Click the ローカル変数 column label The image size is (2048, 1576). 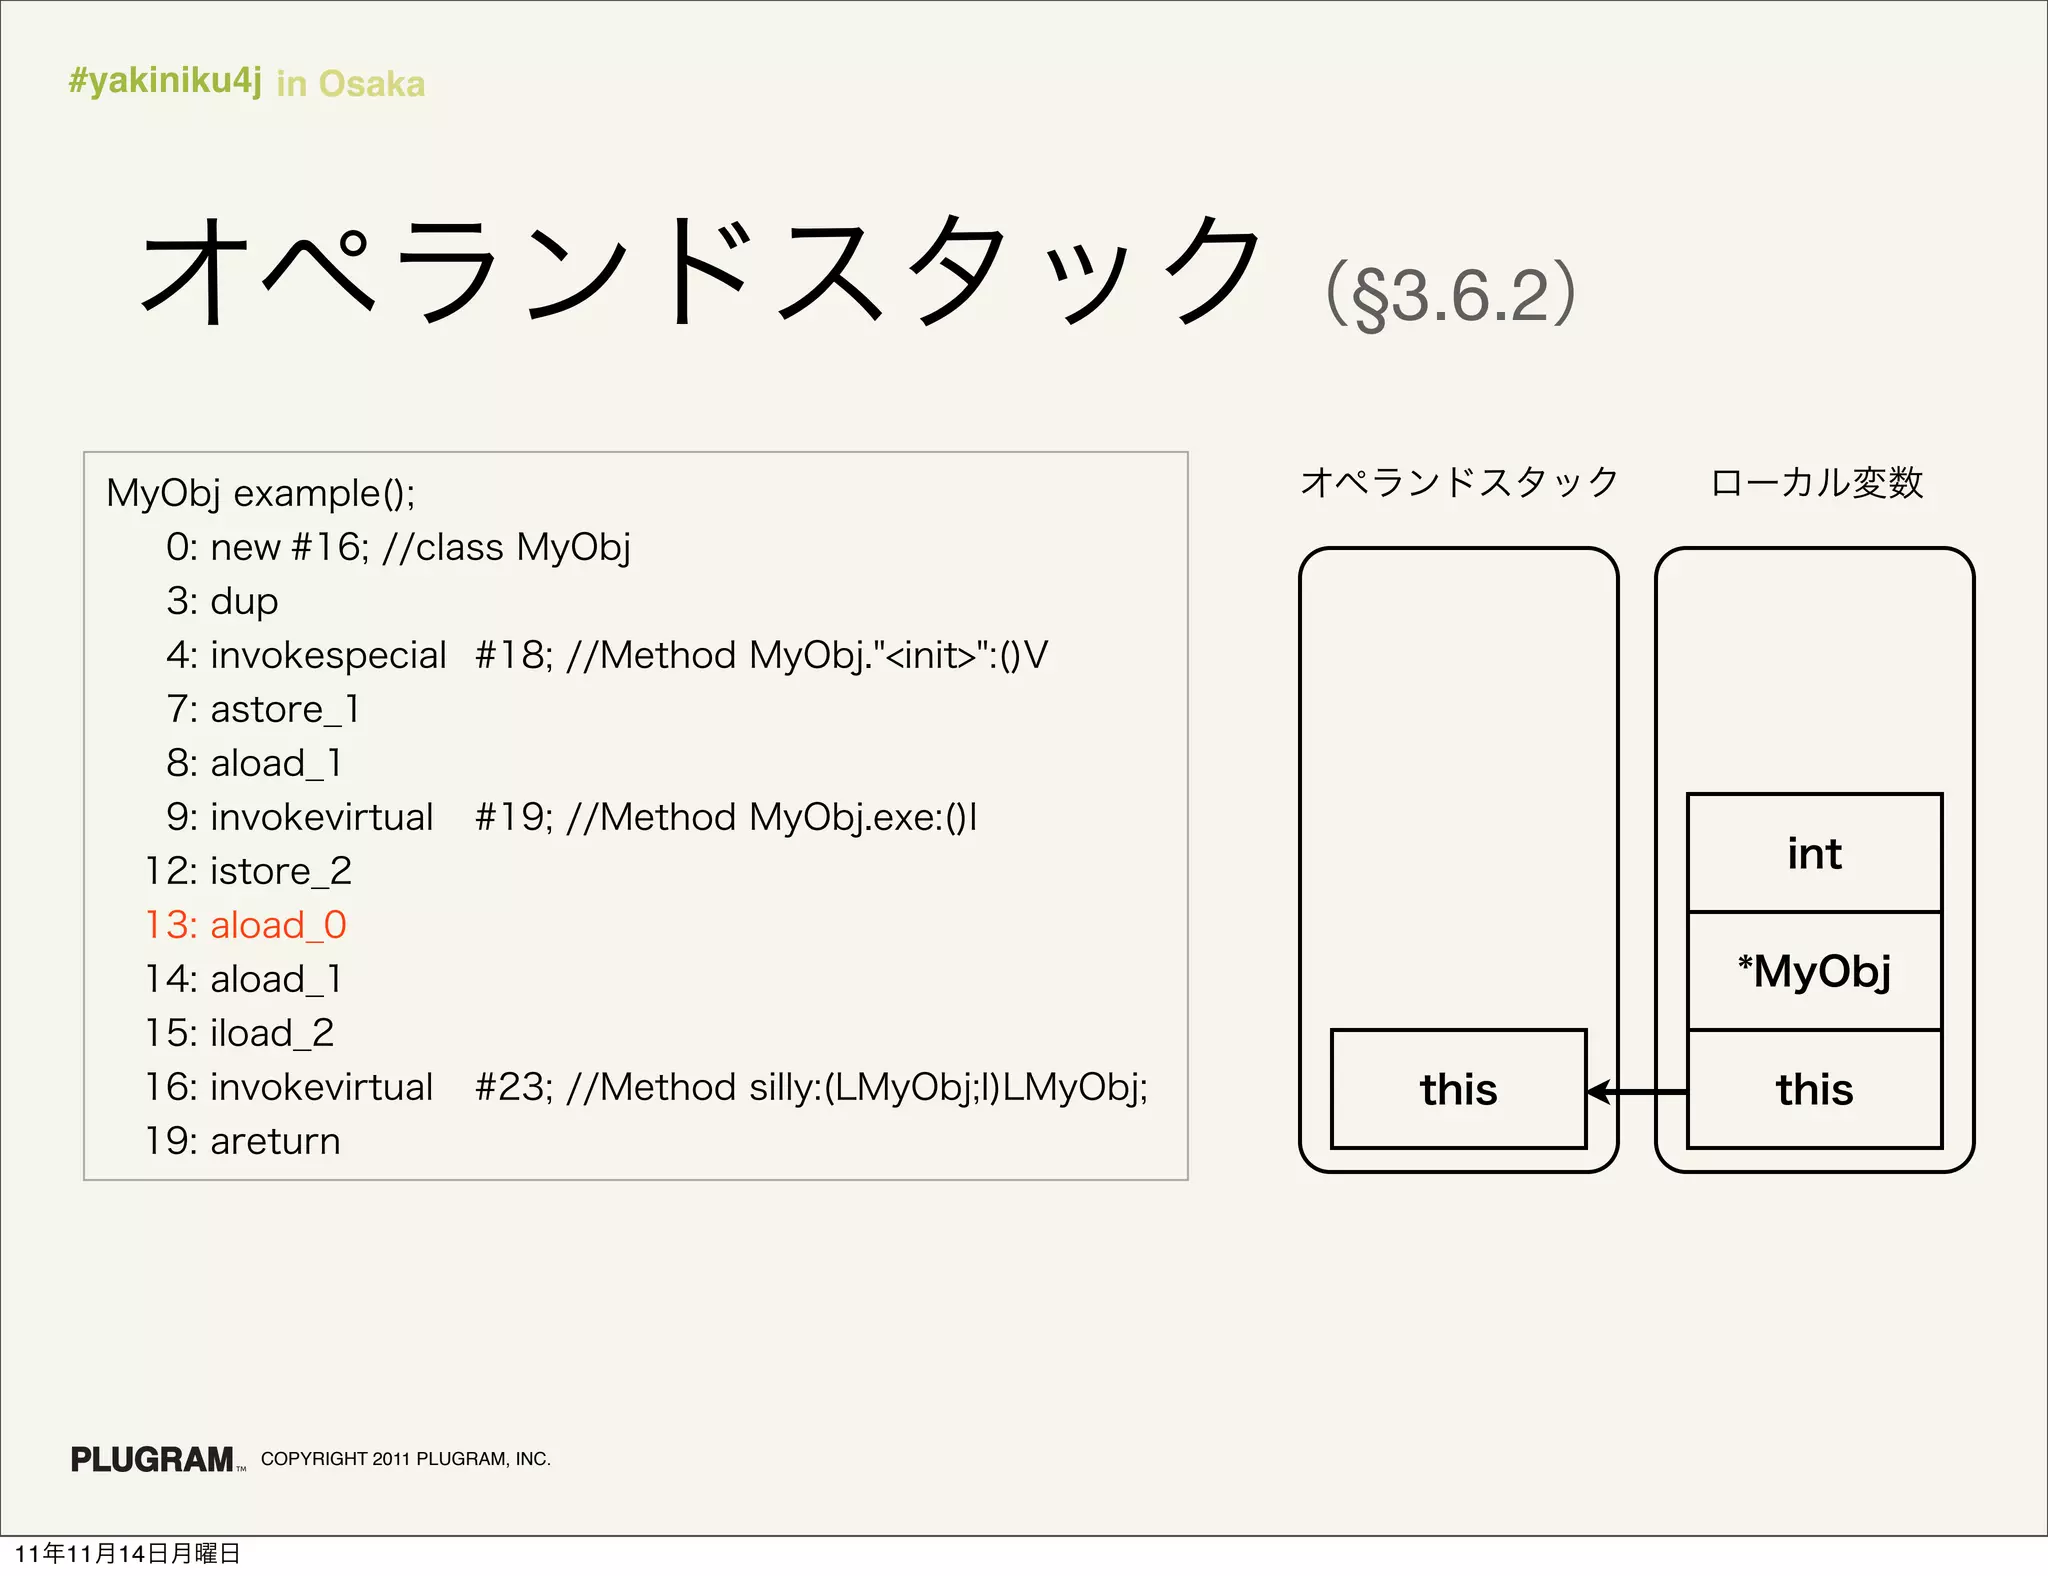click(x=1816, y=483)
